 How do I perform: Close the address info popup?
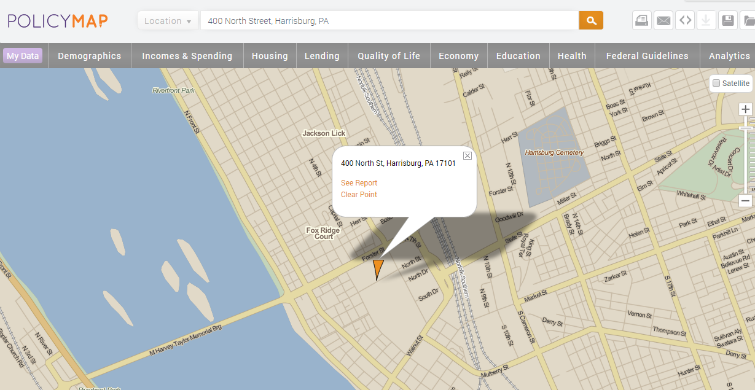467,156
